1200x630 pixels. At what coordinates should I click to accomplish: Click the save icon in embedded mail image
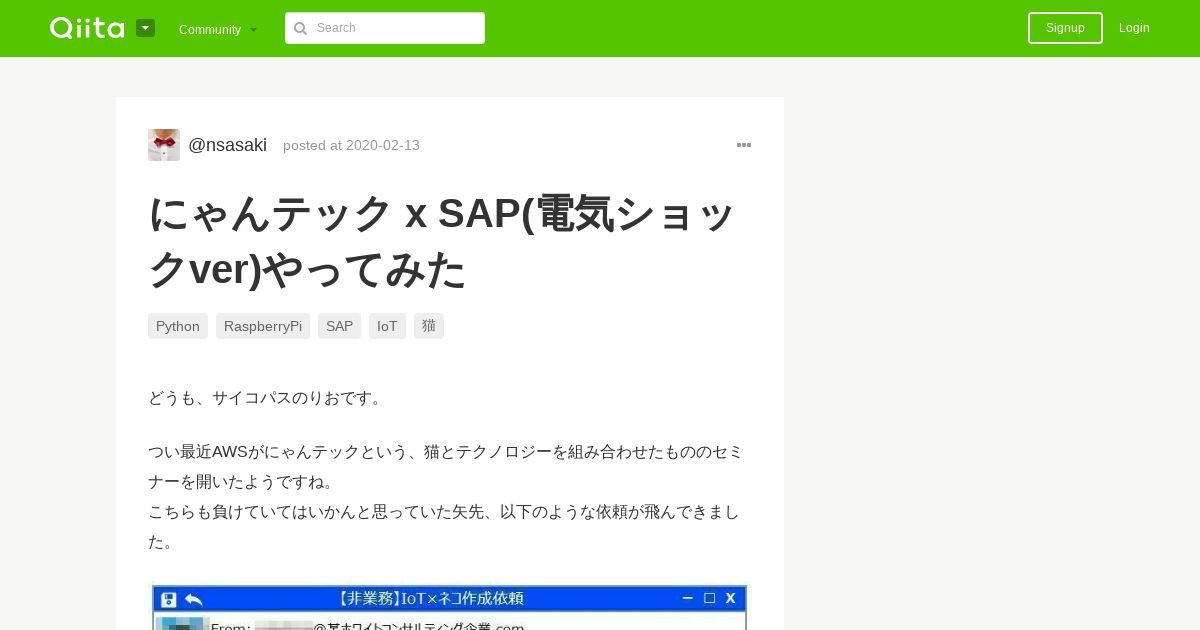click(169, 599)
